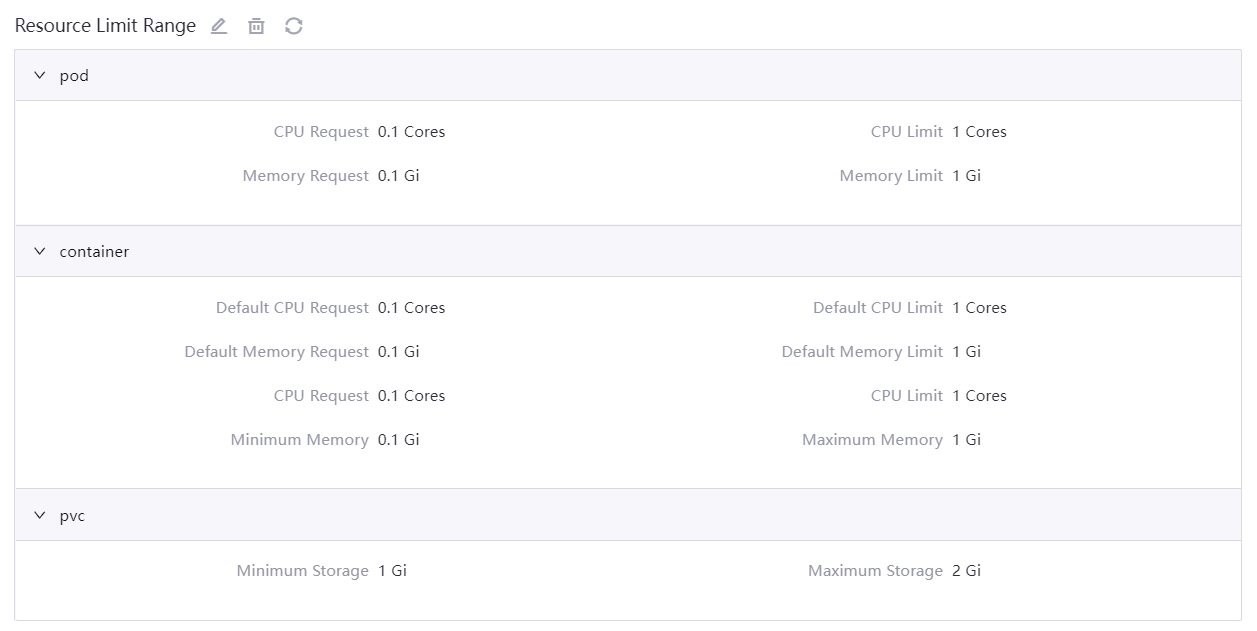The height and width of the screenshot is (631, 1257).
Task: Click the Minimum Storage value under pvc
Action: [x=392, y=570]
